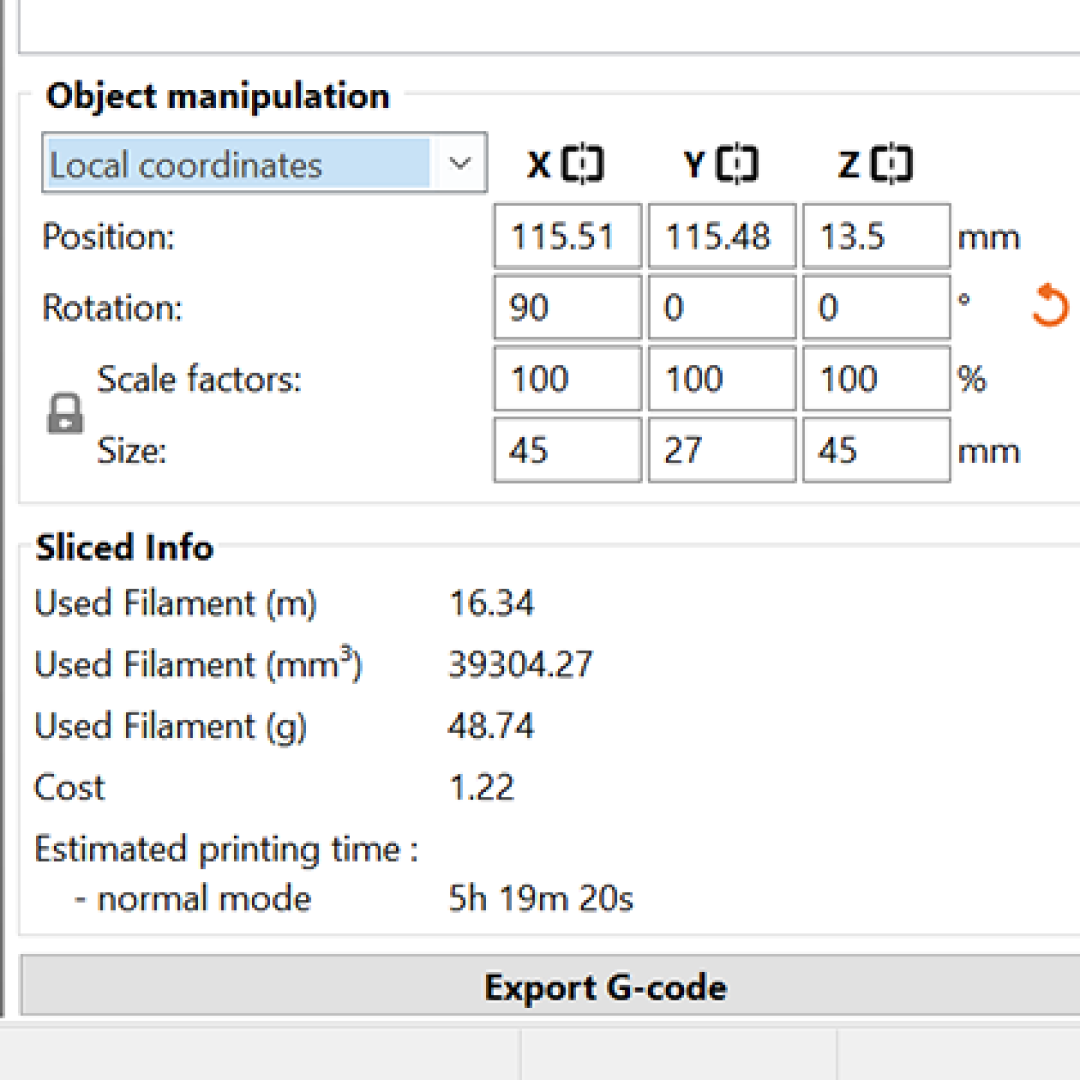The width and height of the screenshot is (1080, 1080).
Task: Click the filament volume value 39304.27
Action: click(520, 665)
